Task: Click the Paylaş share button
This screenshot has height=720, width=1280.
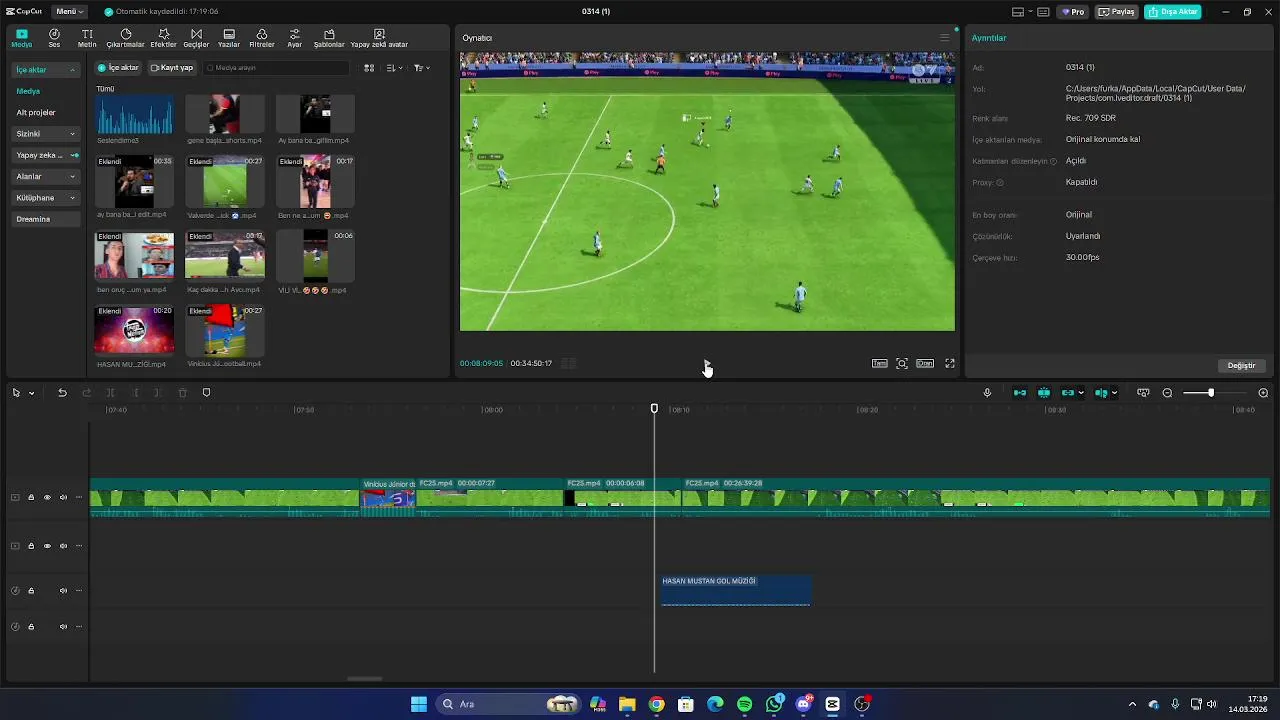Action: [1117, 12]
